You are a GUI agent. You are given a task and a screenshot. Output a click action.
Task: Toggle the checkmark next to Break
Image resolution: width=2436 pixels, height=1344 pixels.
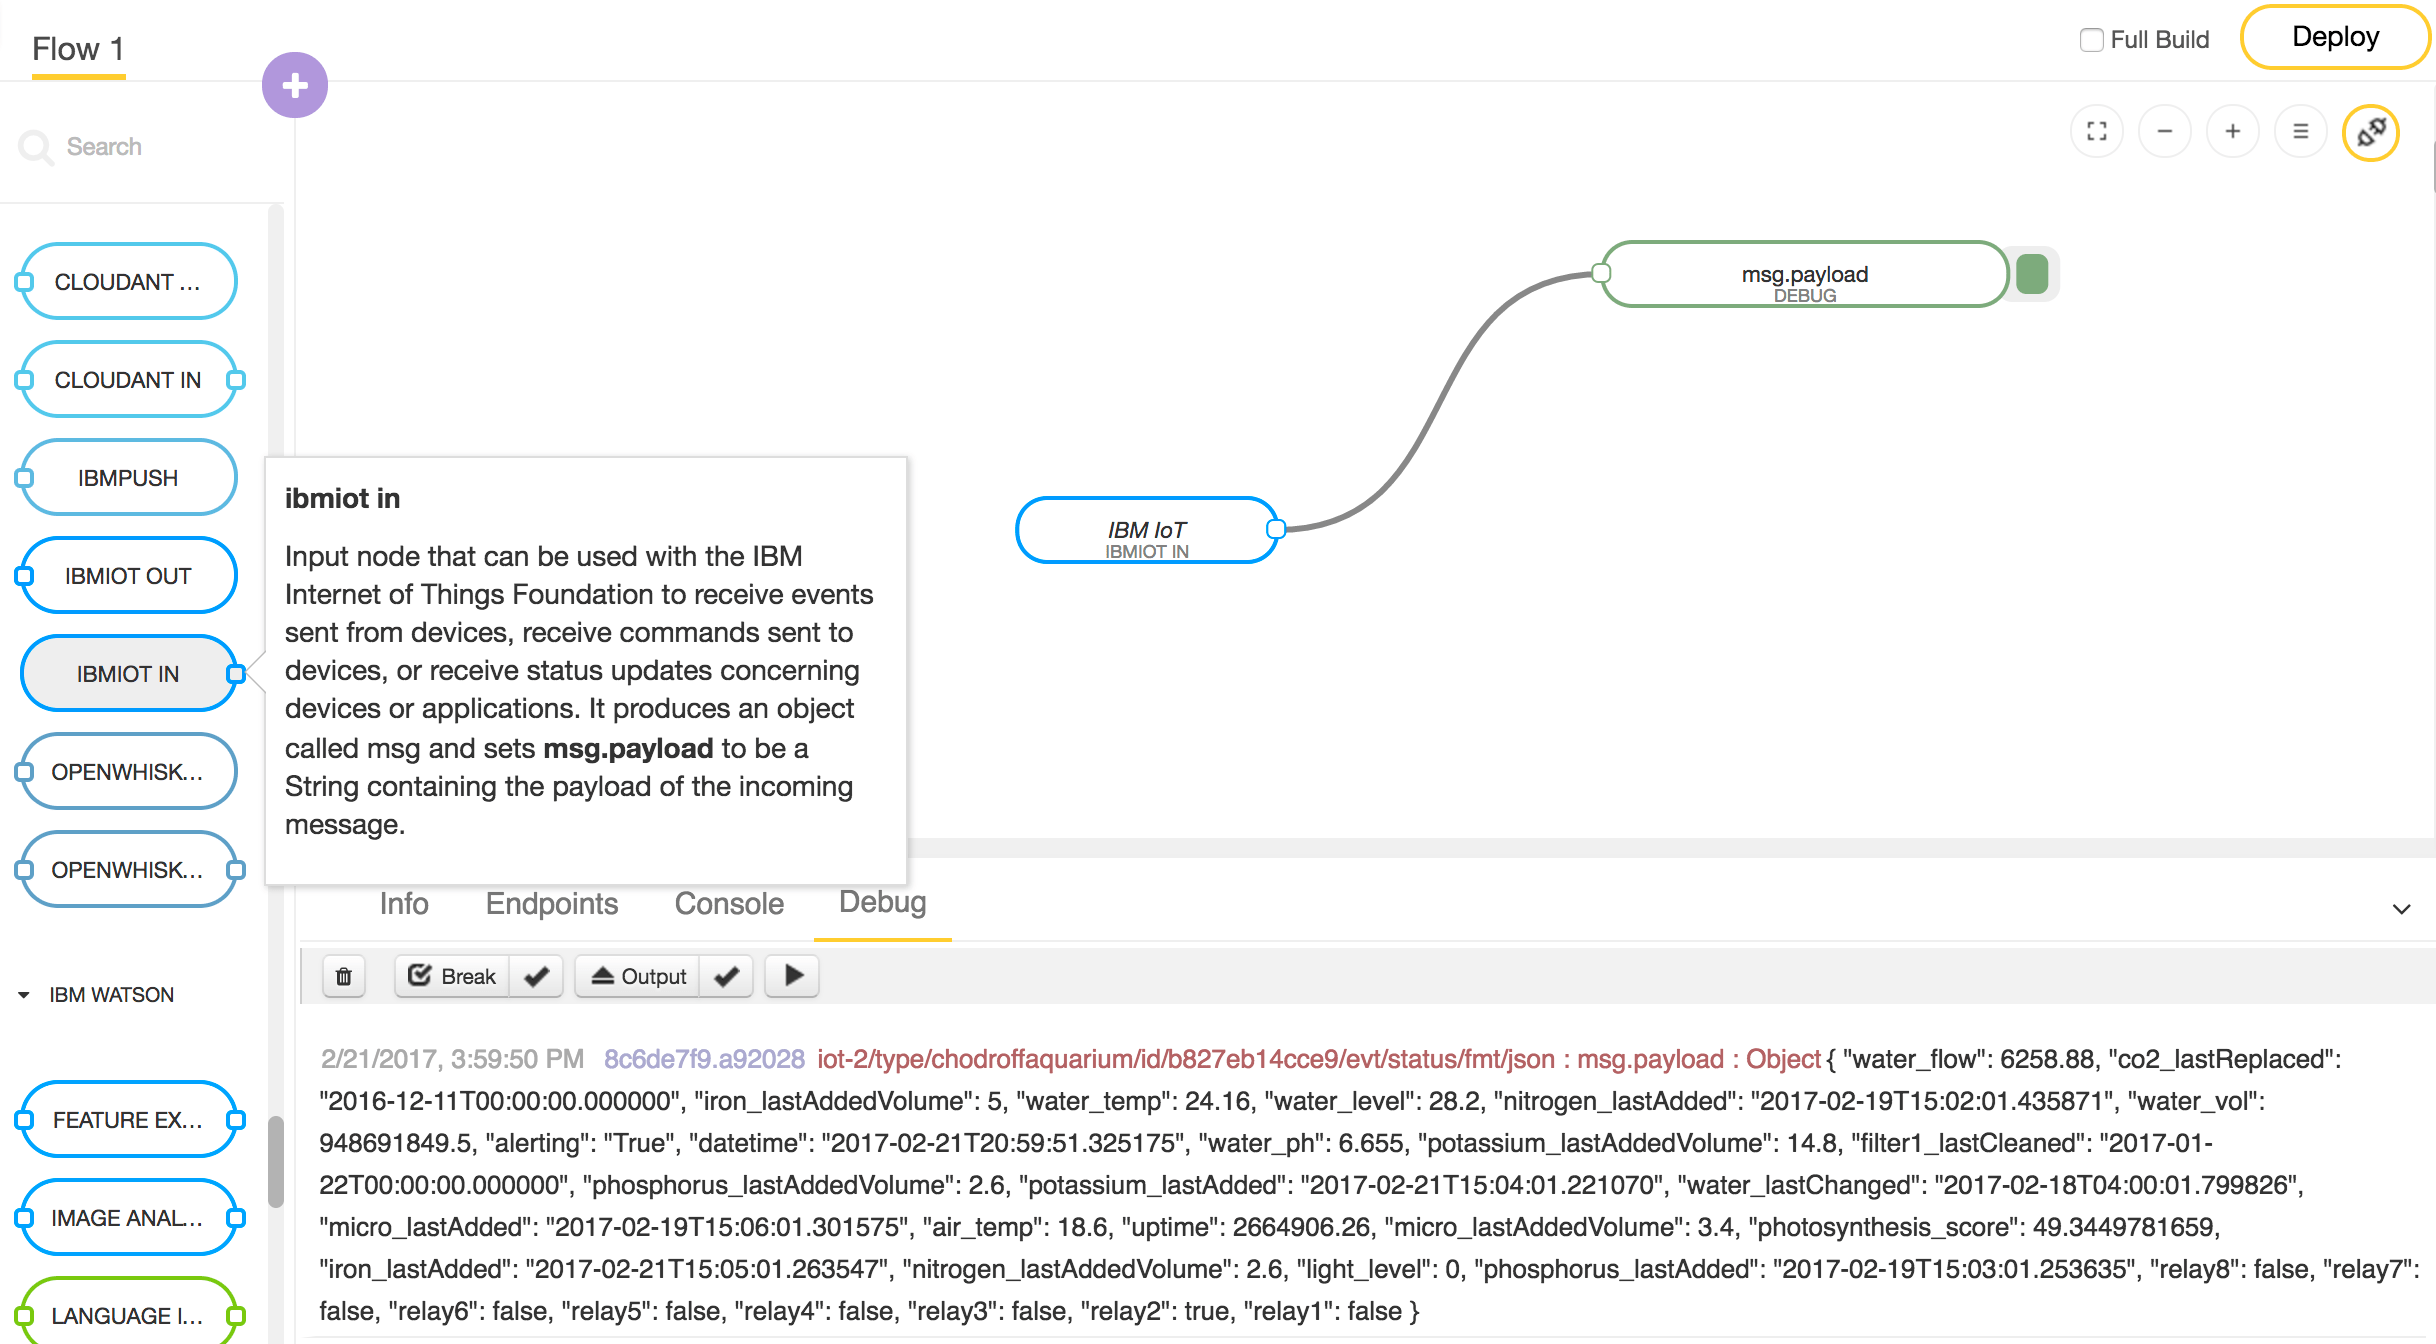pos(537,976)
